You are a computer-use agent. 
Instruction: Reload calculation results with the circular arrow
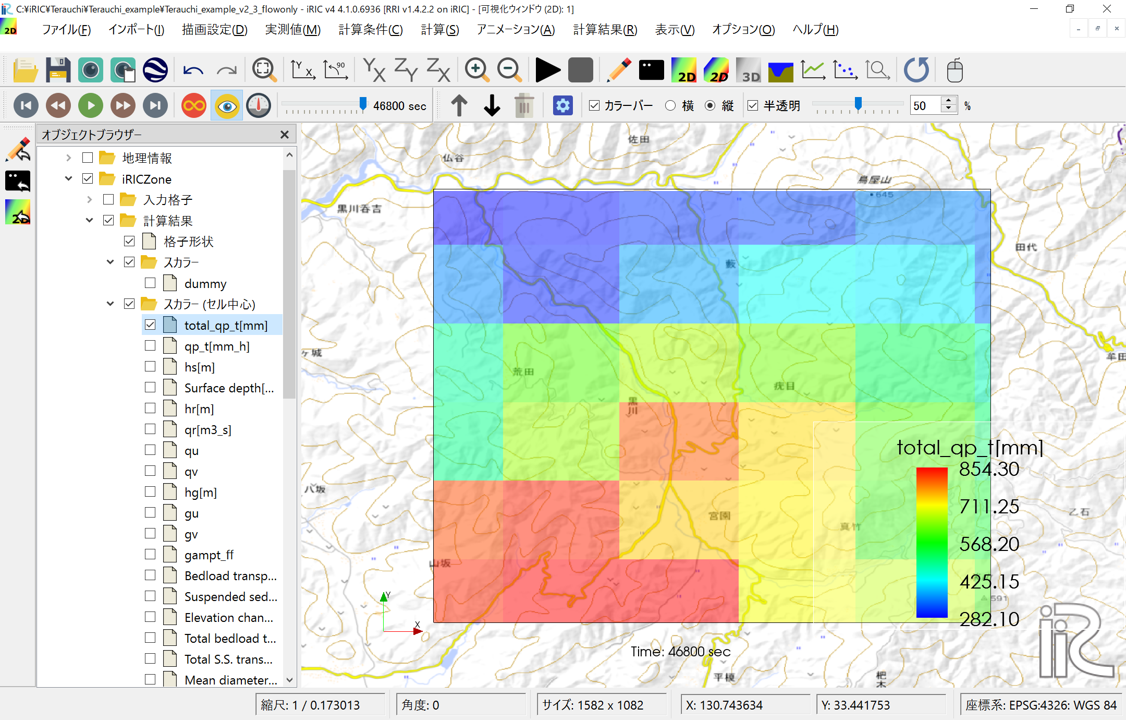coord(916,70)
